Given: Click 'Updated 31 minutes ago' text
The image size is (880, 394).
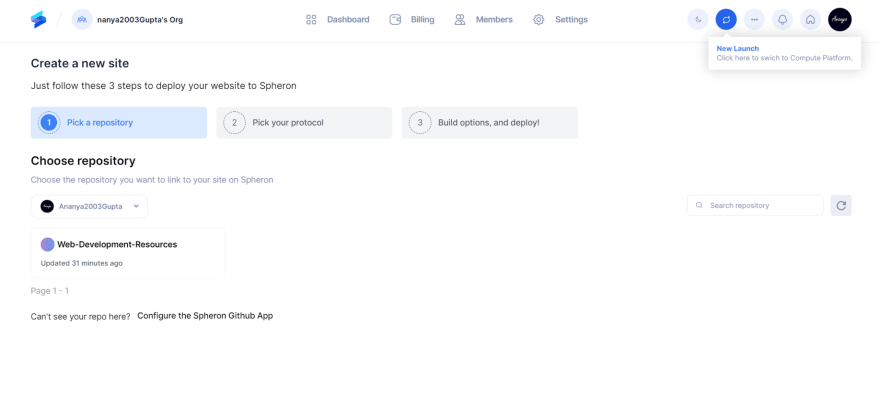Looking at the screenshot, I should click(81, 263).
